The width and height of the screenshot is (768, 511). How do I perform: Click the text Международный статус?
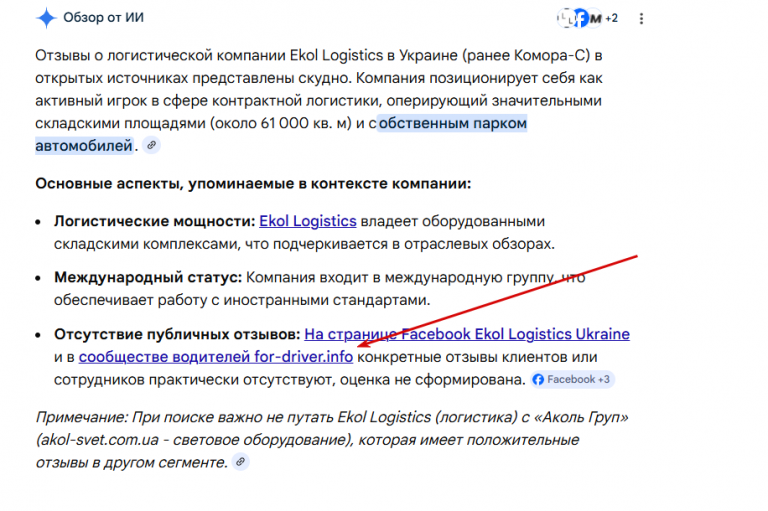148,277
